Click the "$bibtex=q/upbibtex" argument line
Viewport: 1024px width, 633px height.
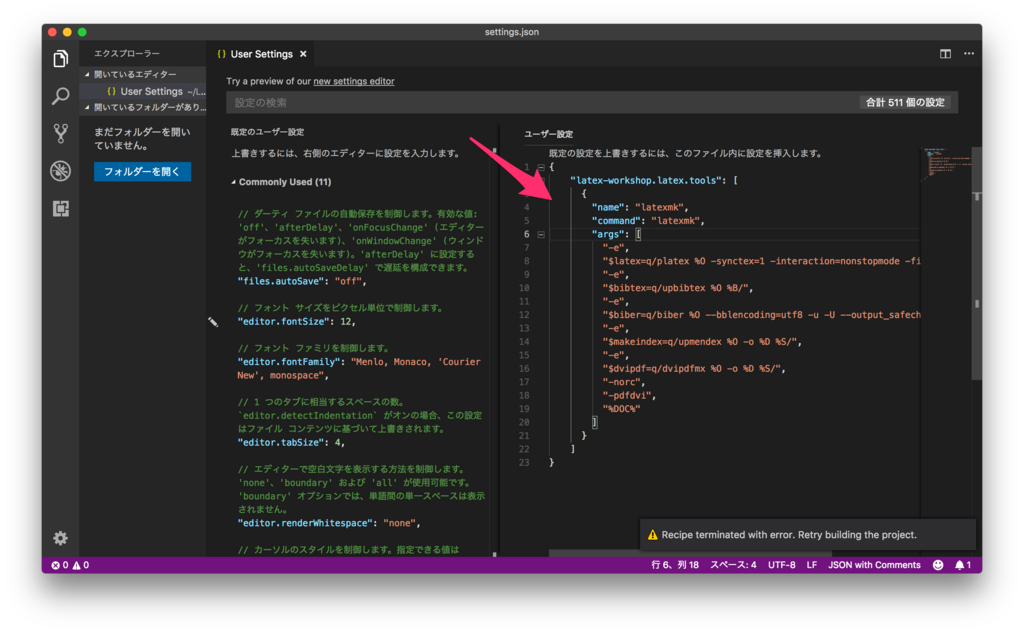tap(678, 288)
